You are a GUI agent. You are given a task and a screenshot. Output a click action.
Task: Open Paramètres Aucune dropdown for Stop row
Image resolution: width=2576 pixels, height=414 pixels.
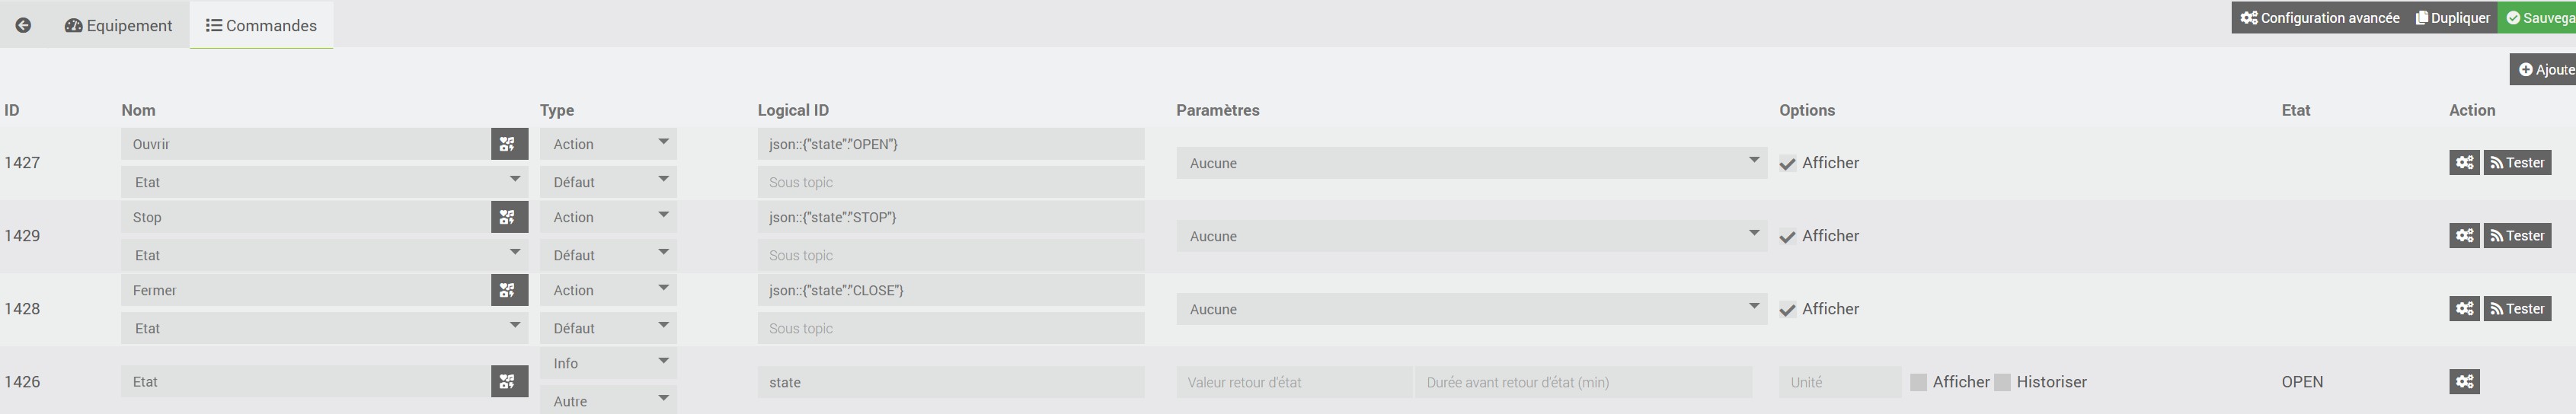pos(1471,236)
